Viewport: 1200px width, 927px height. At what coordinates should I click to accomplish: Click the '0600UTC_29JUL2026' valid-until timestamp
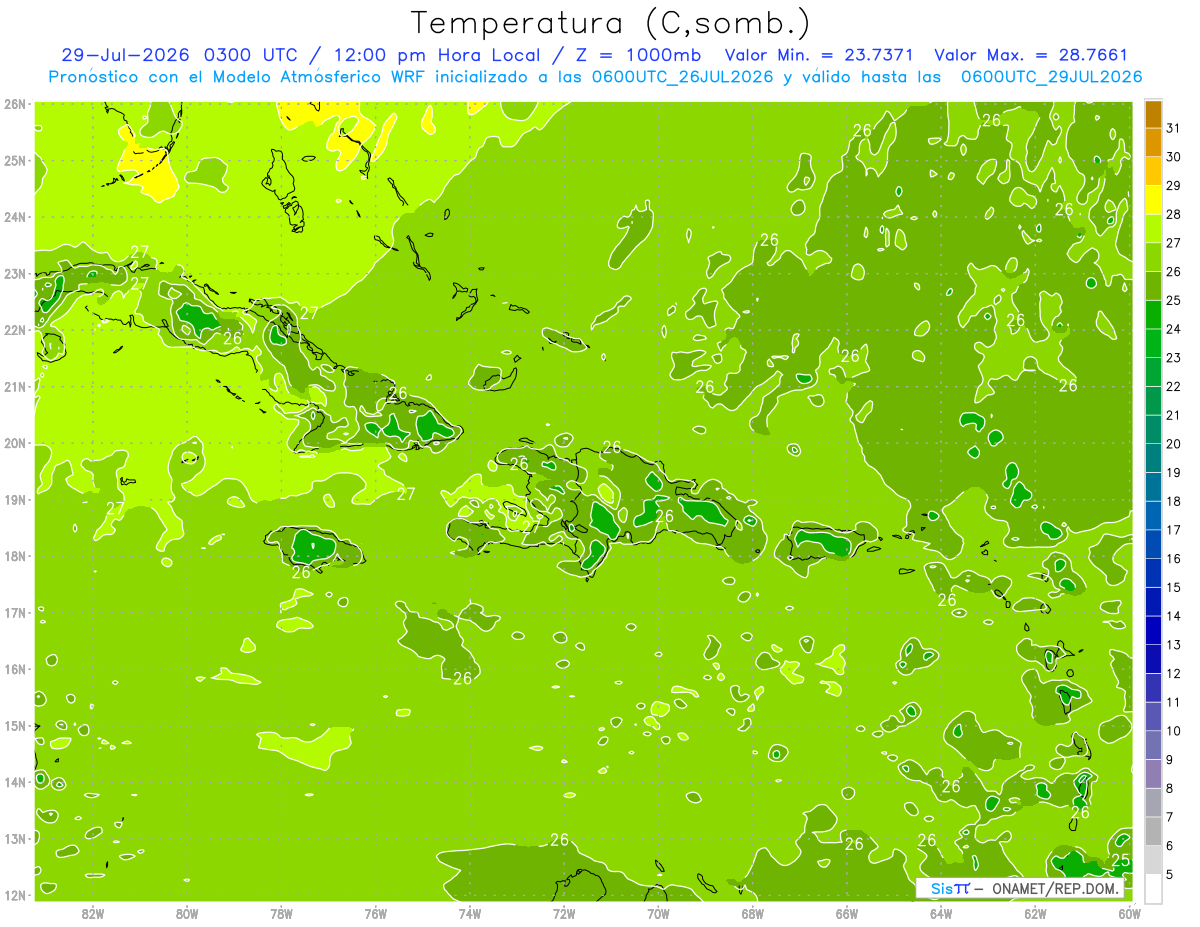click(1052, 77)
